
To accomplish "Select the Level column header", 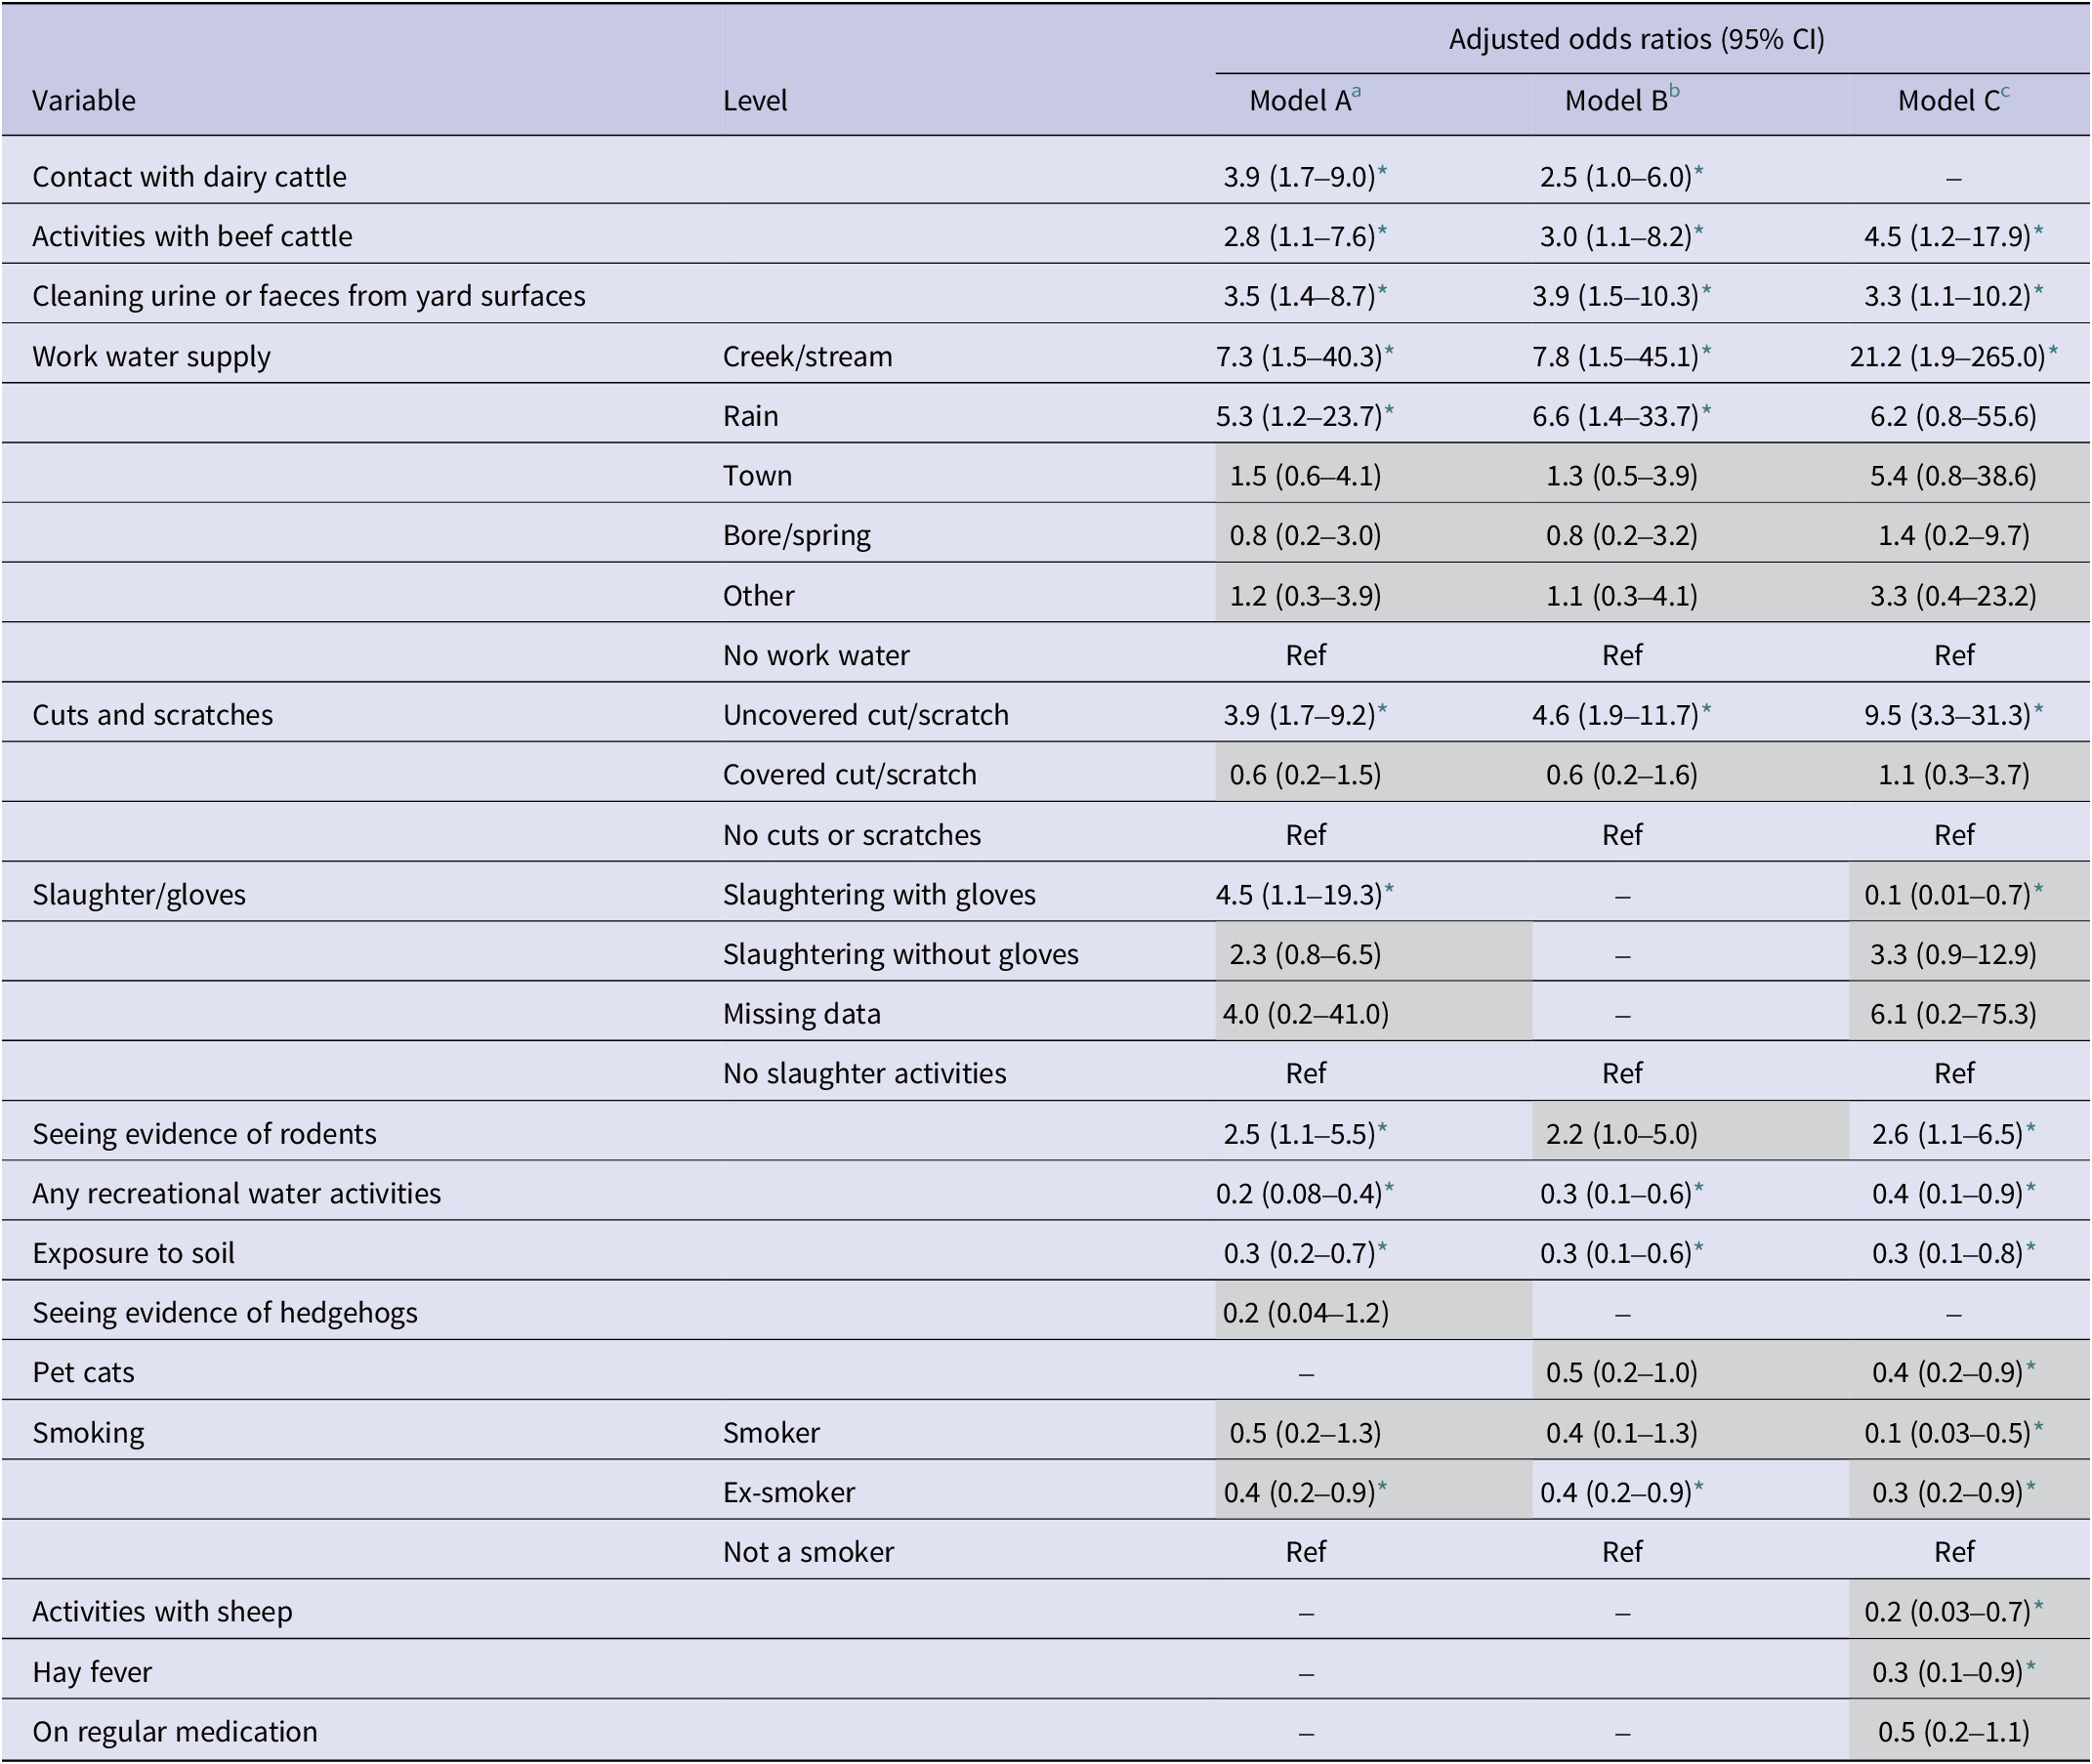I will (x=755, y=101).
